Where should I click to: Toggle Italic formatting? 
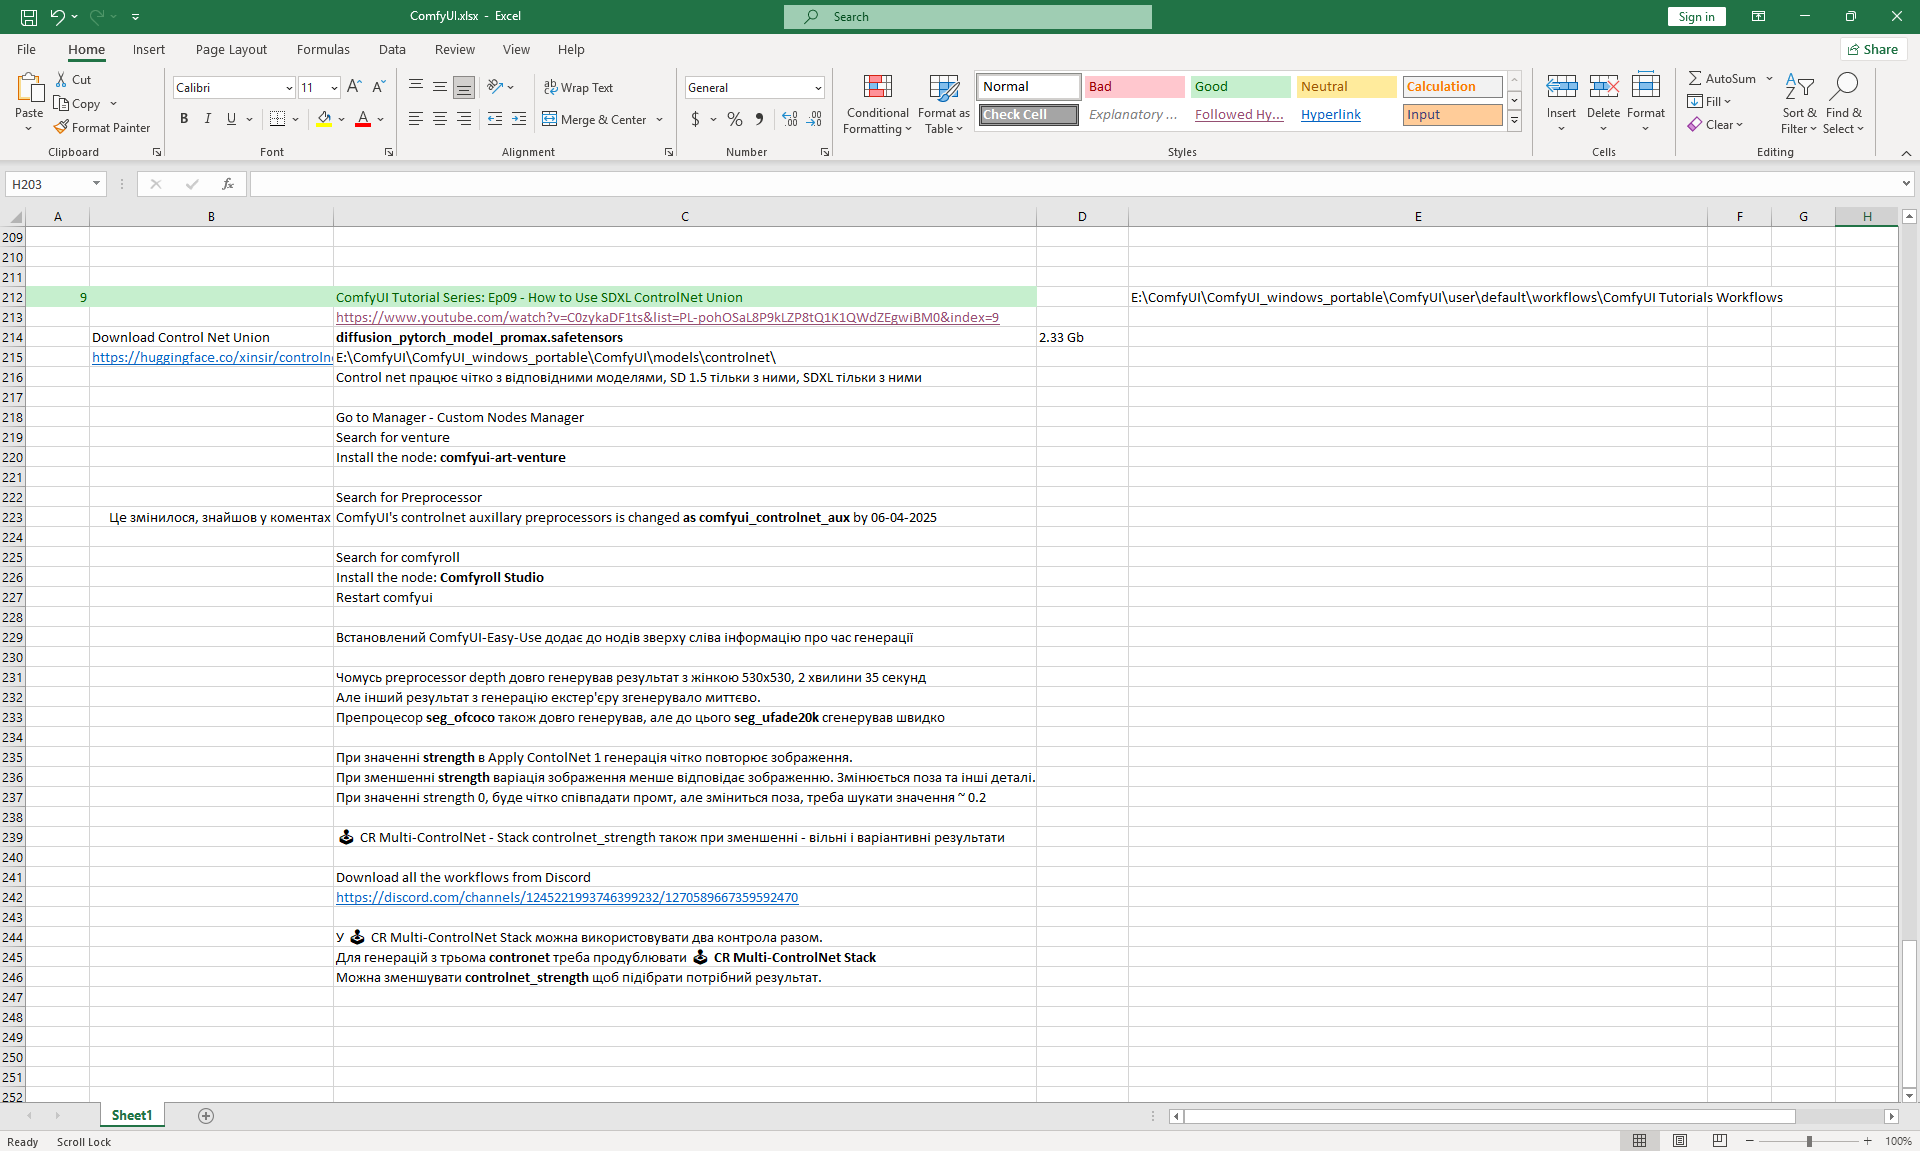207,119
